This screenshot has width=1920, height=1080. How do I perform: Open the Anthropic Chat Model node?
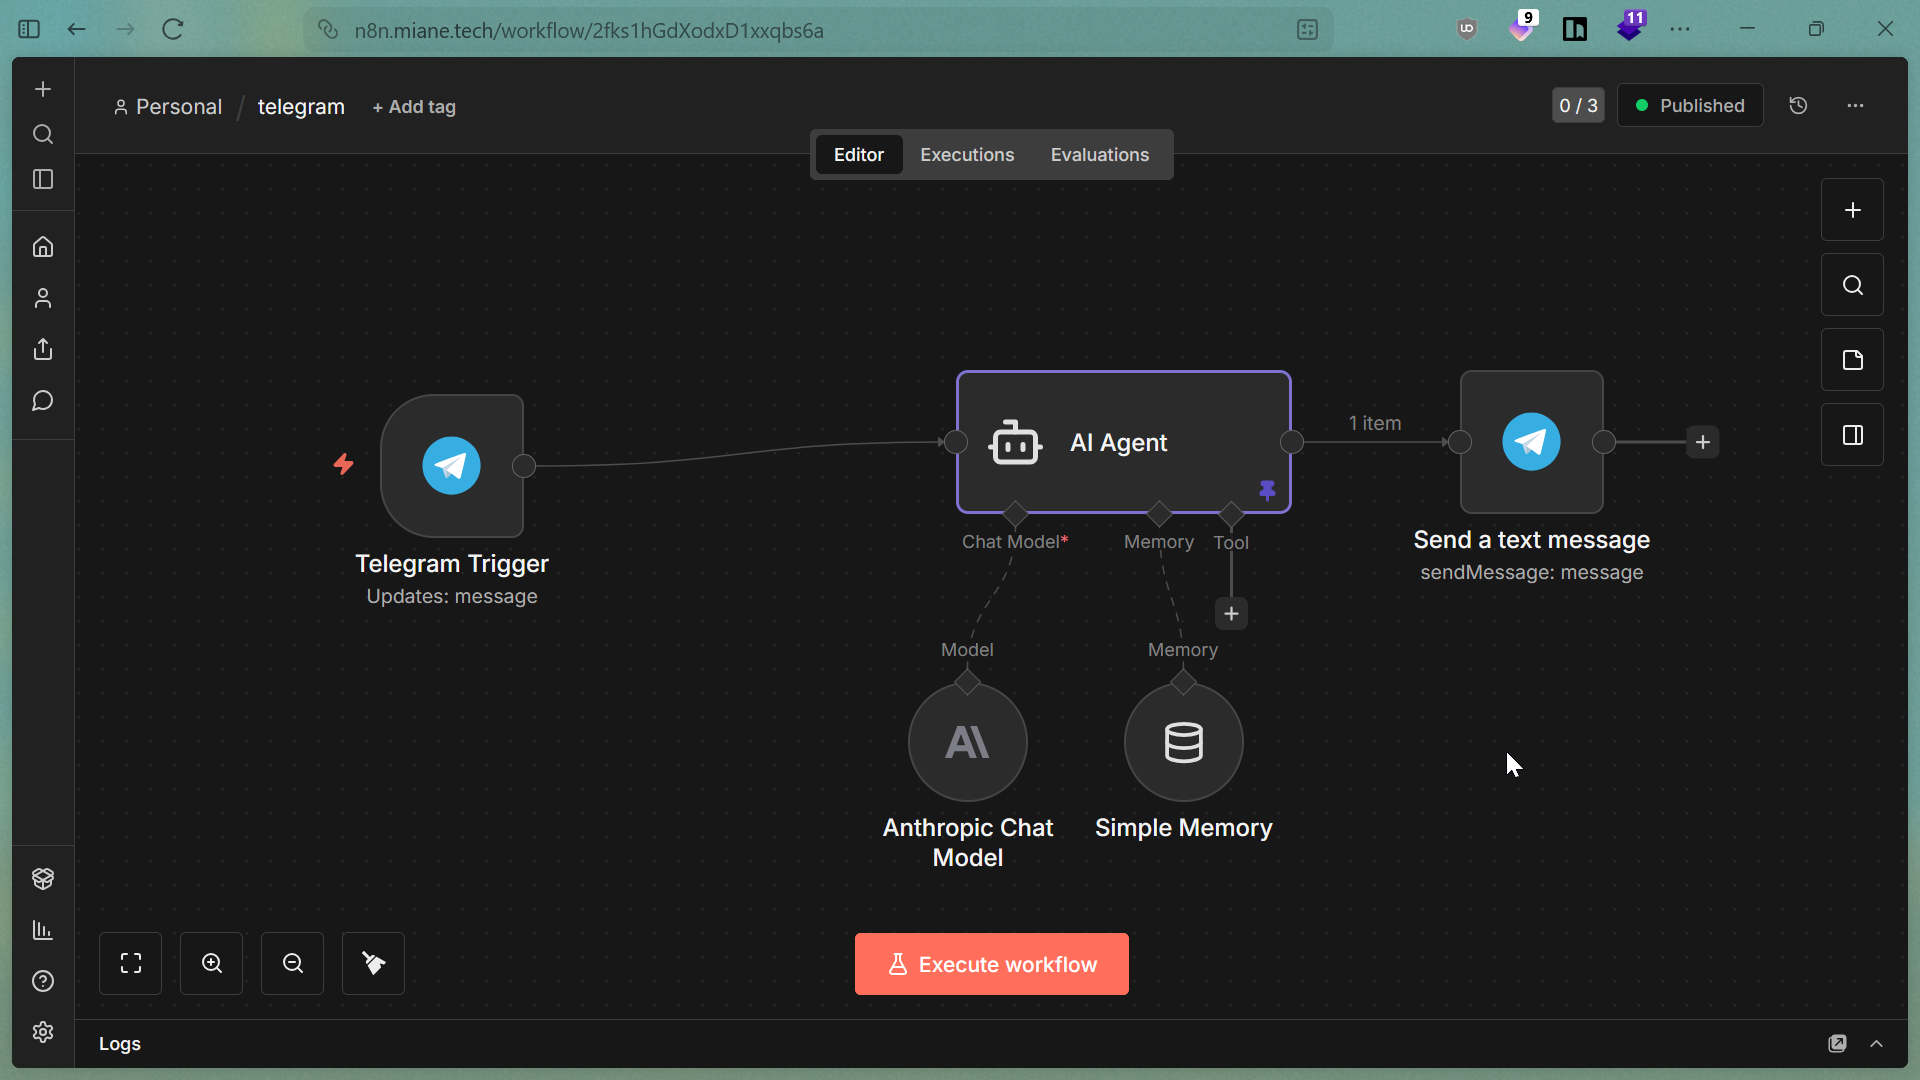tap(967, 742)
